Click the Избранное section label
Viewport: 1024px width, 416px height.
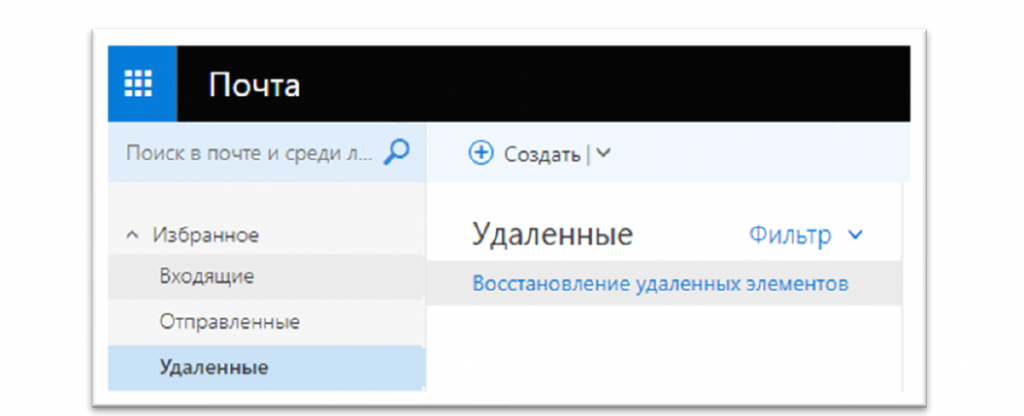[x=205, y=235]
